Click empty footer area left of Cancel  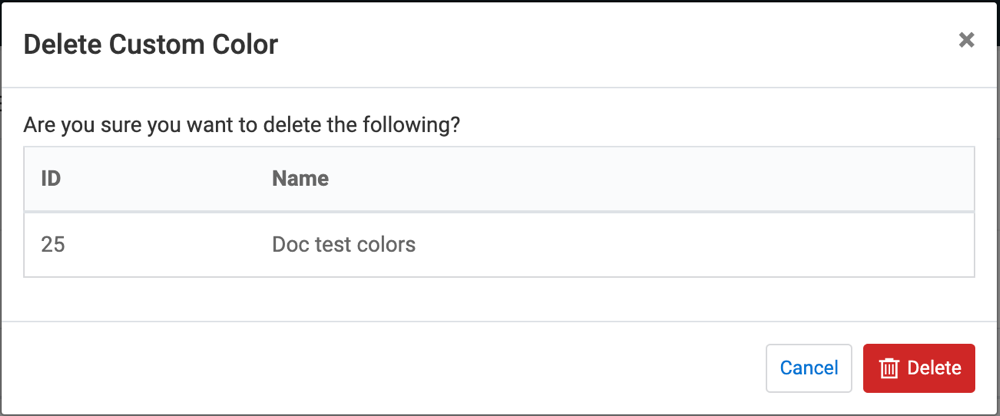pyautogui.click(x=400, y=368)
